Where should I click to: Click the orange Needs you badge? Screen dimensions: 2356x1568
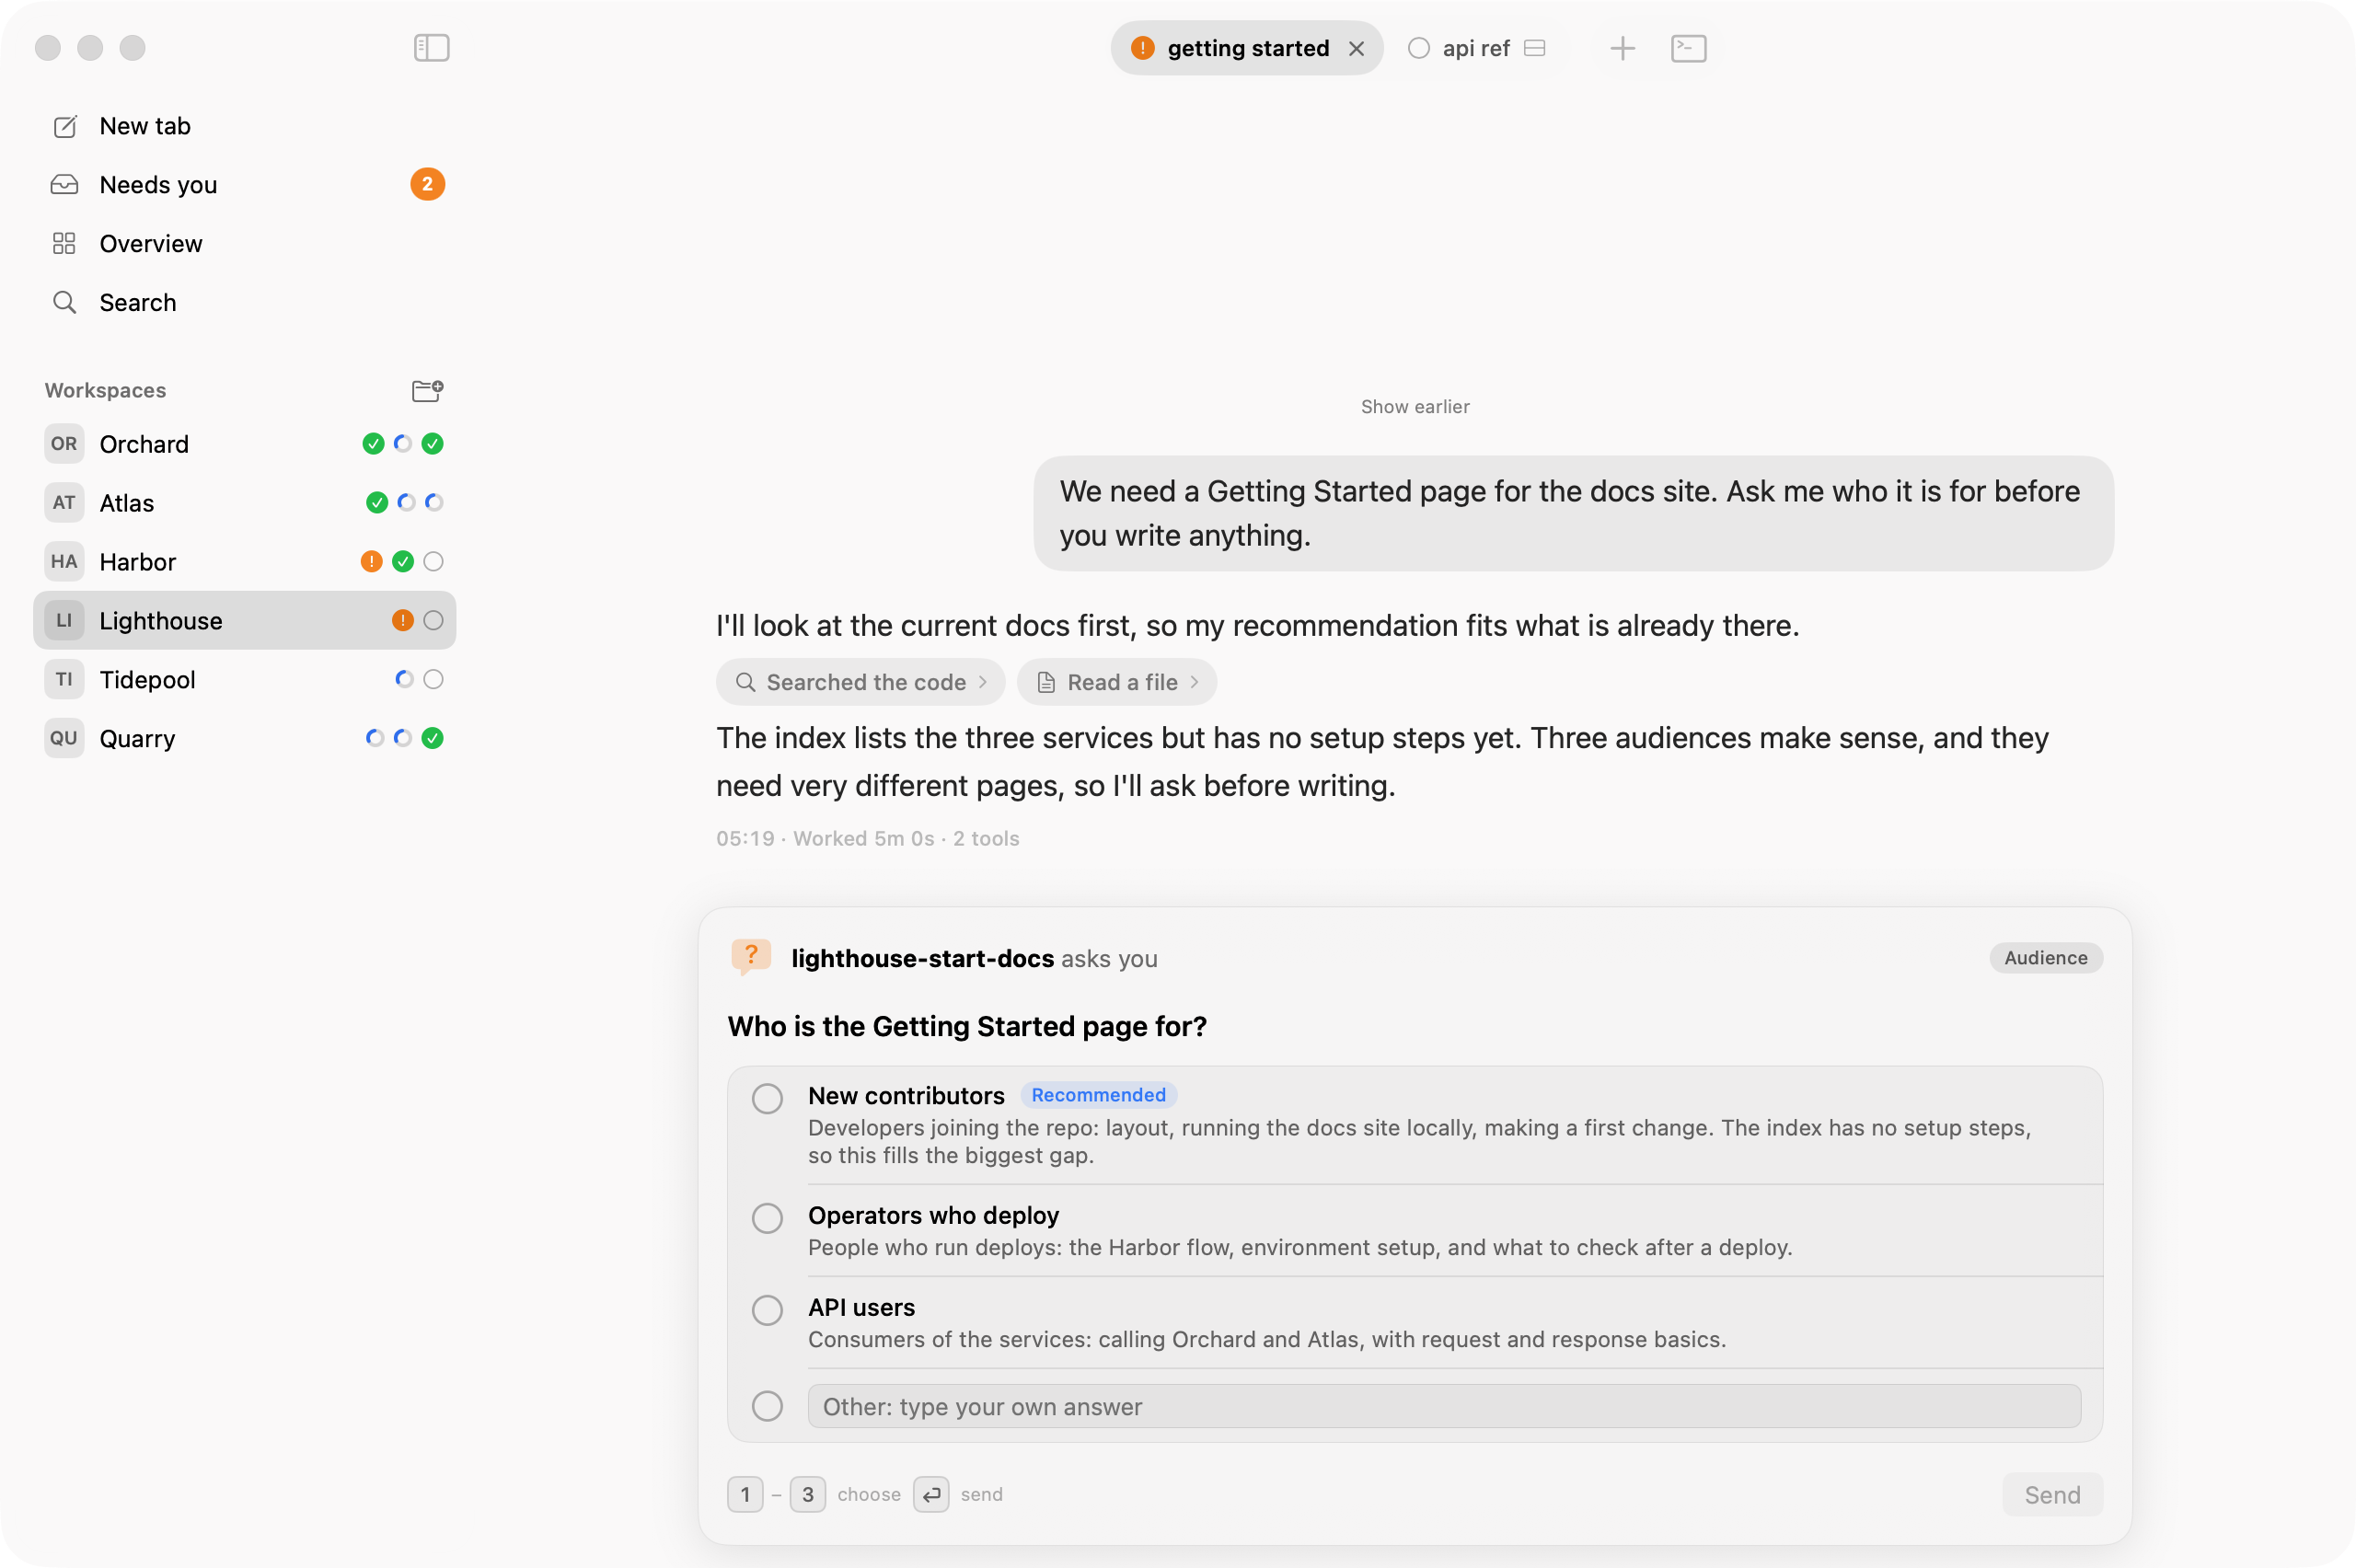(427, 185)
